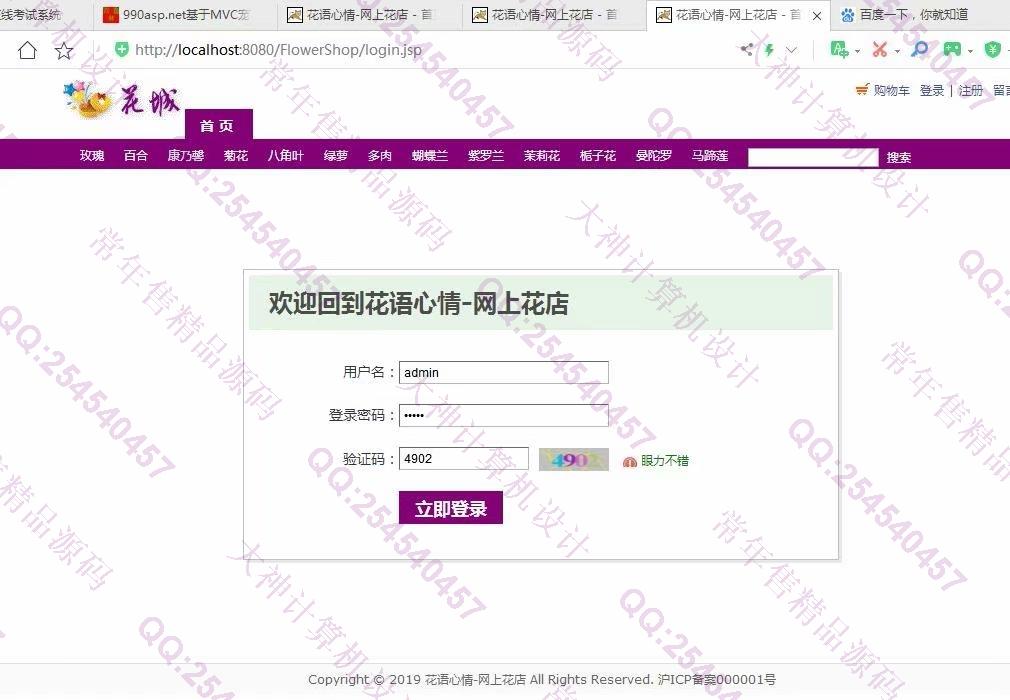Click the captcha image to refresh

click(x=573, y=460)
